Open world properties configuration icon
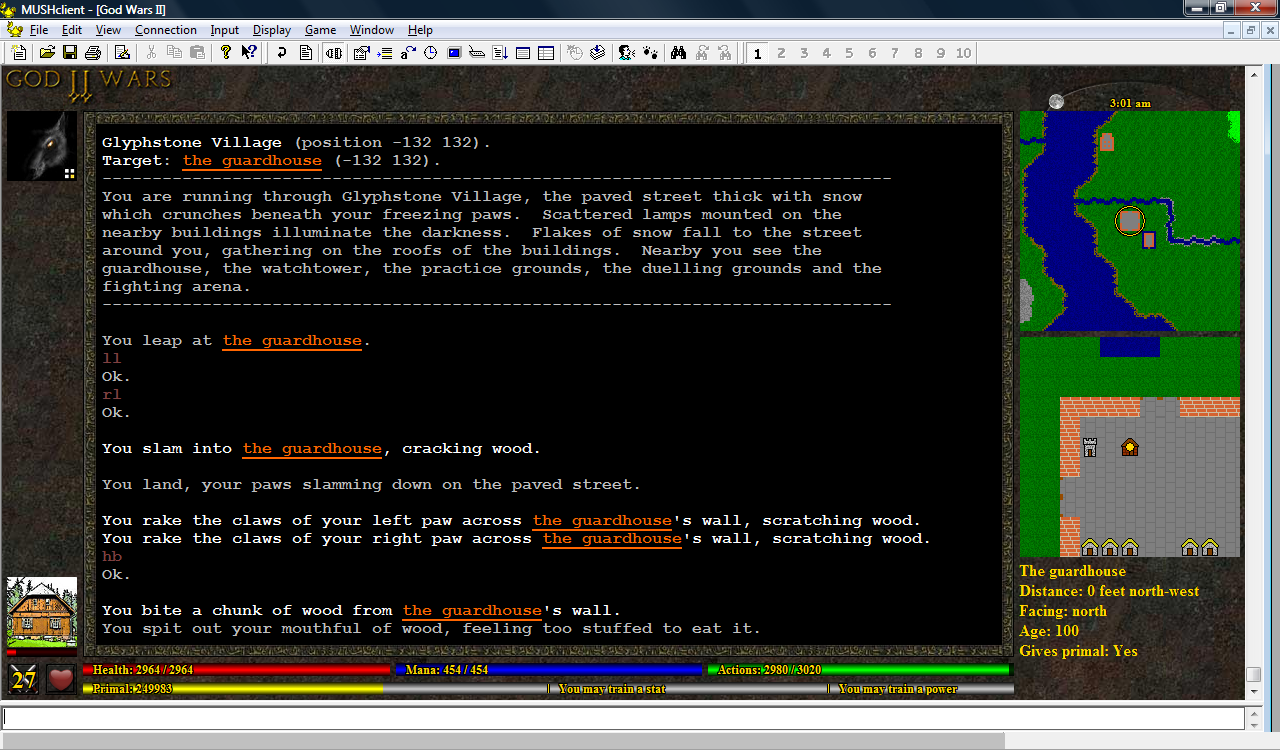Screen dimensions: 1280x750 pyautogui.click(x=362, y=53)
